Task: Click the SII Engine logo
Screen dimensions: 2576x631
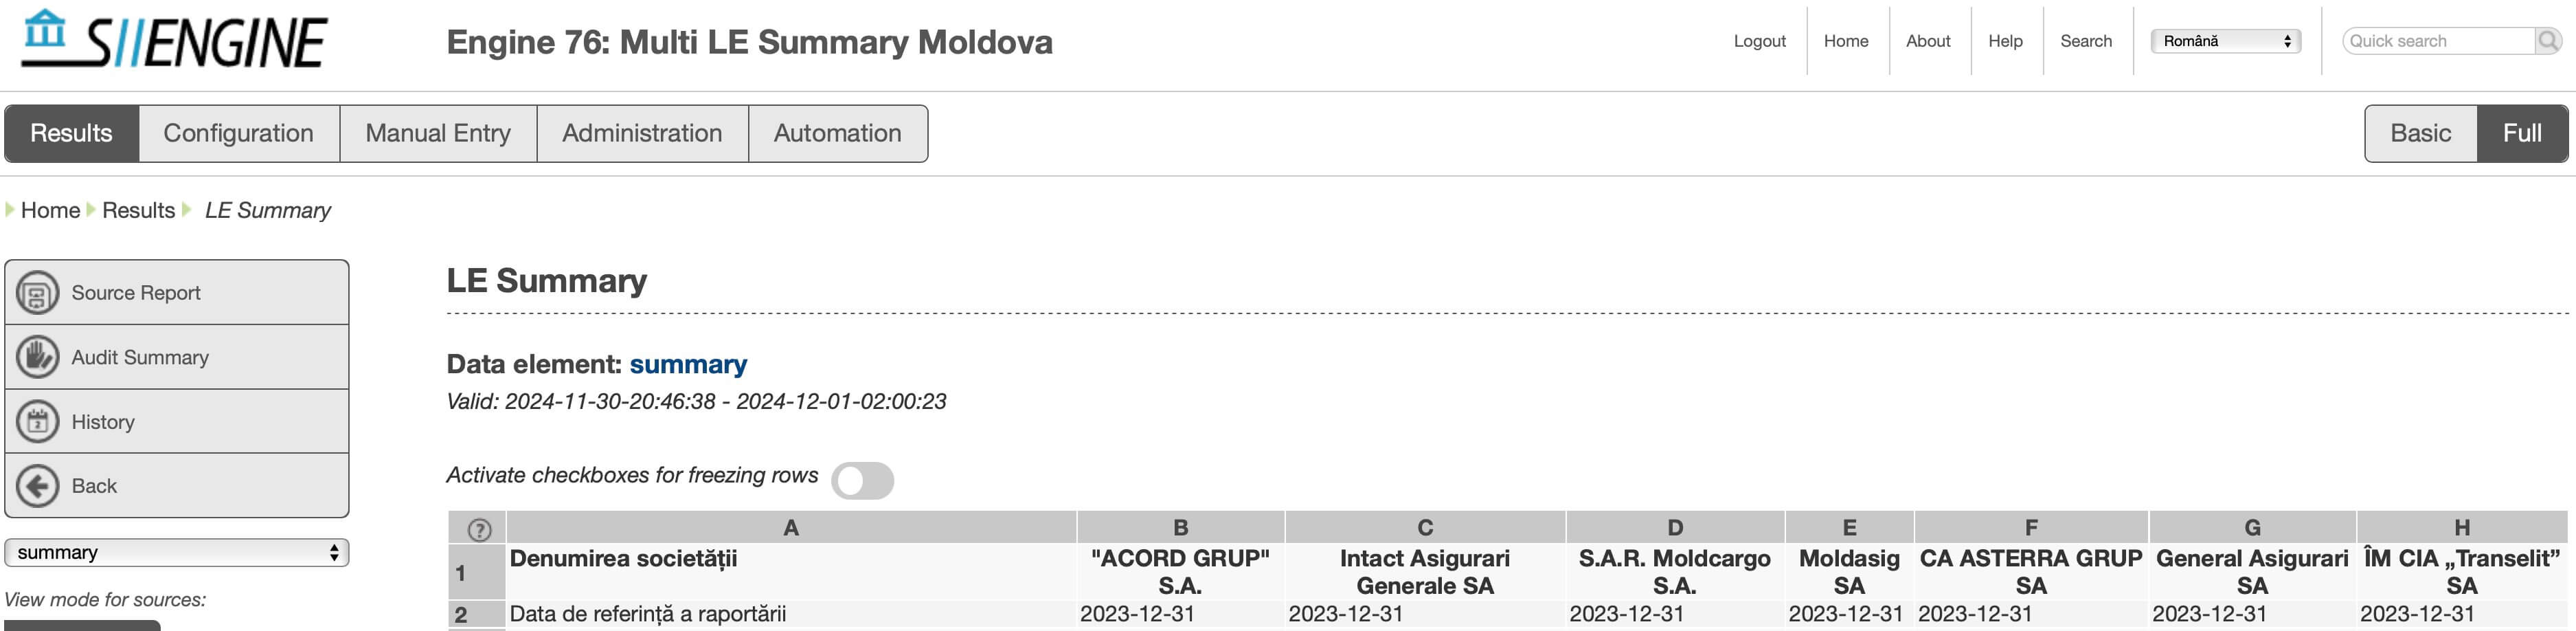Action: [175, 40]
